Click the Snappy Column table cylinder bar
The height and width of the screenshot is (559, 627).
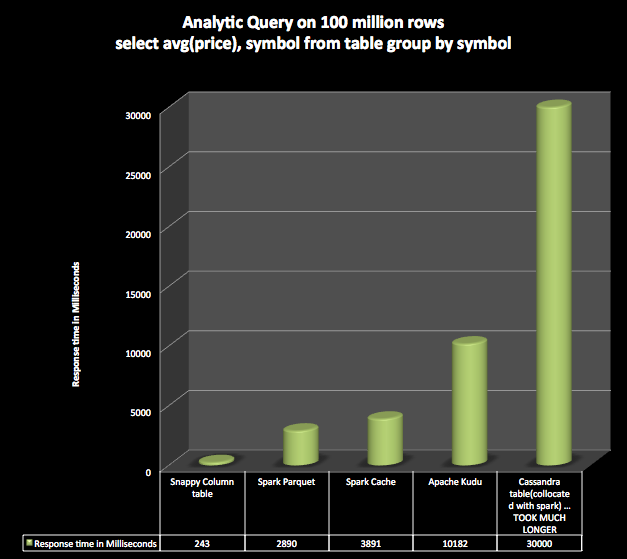pyautogui.click(x=216, y=460)
